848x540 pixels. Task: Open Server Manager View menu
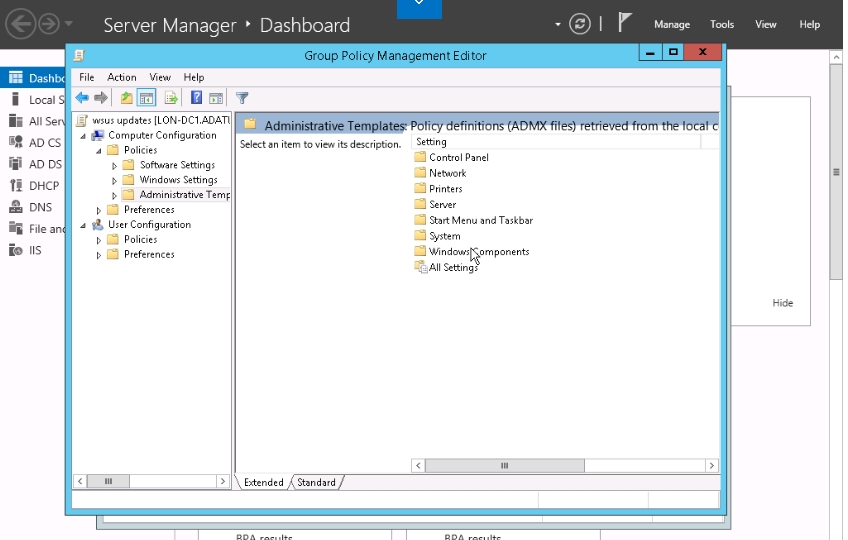click(766, 24)
